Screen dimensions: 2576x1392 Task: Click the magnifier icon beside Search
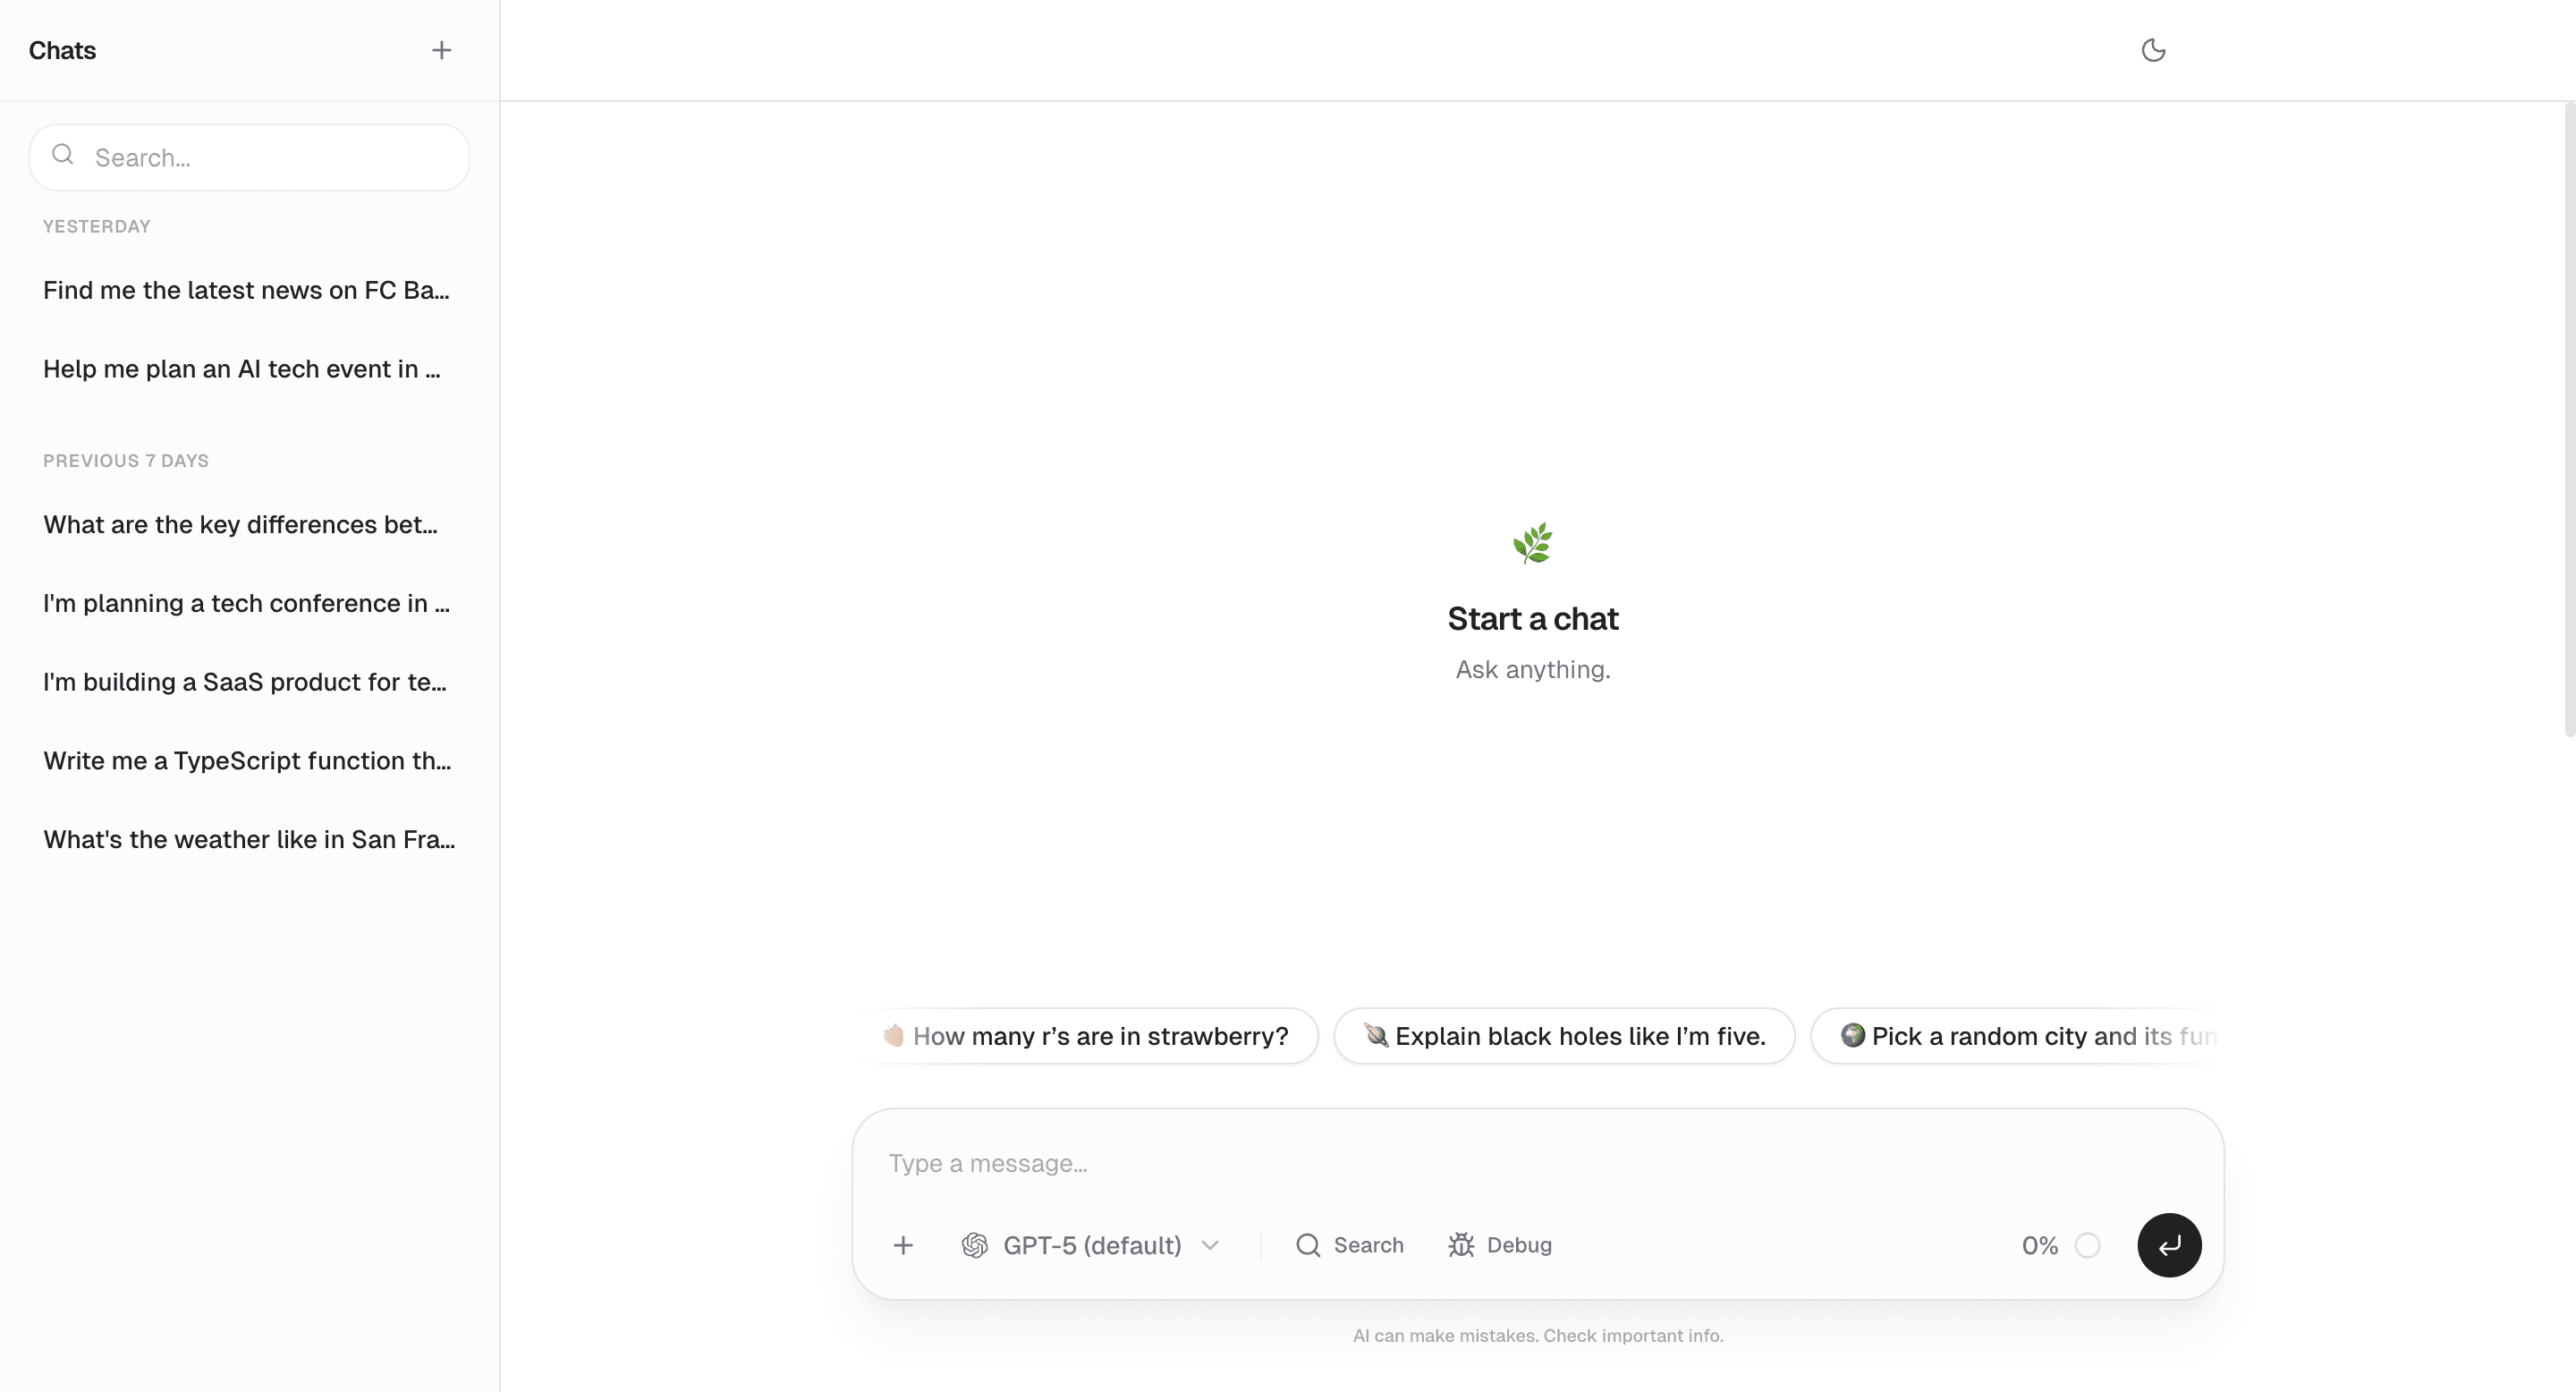click(1308, 1245)
